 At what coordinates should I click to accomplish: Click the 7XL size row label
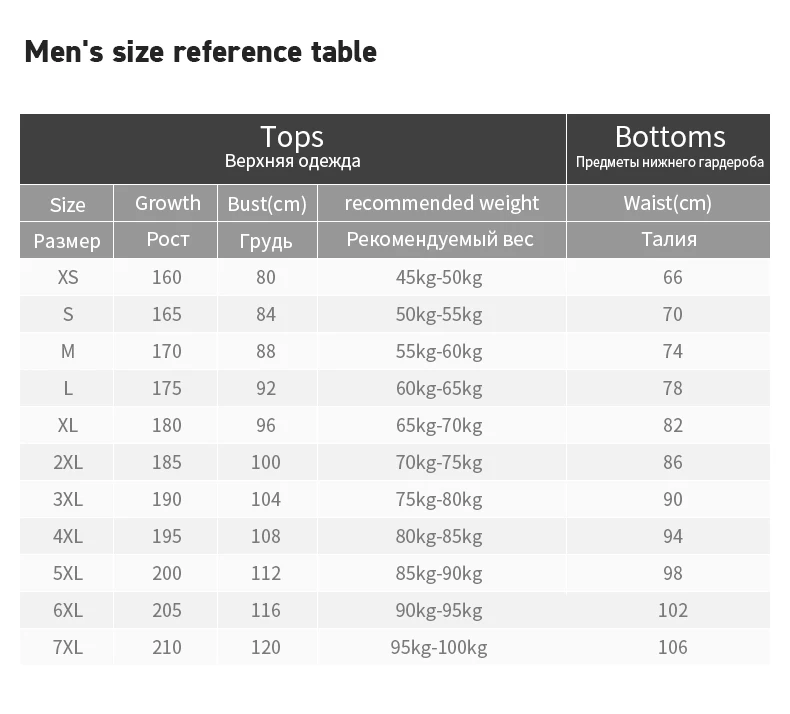coord(68,647)
